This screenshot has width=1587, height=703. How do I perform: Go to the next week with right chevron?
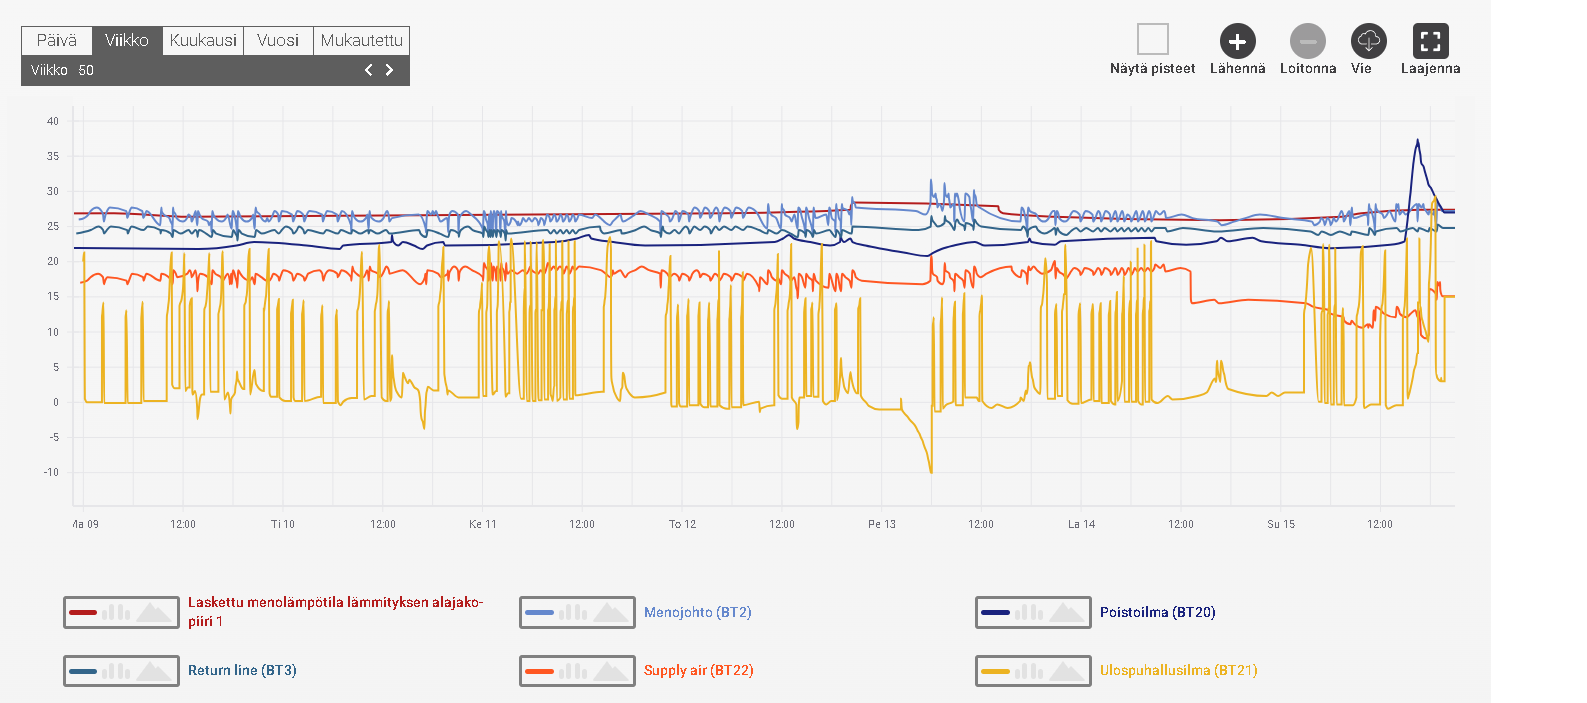pyautogui.click(x=390, y=70)
